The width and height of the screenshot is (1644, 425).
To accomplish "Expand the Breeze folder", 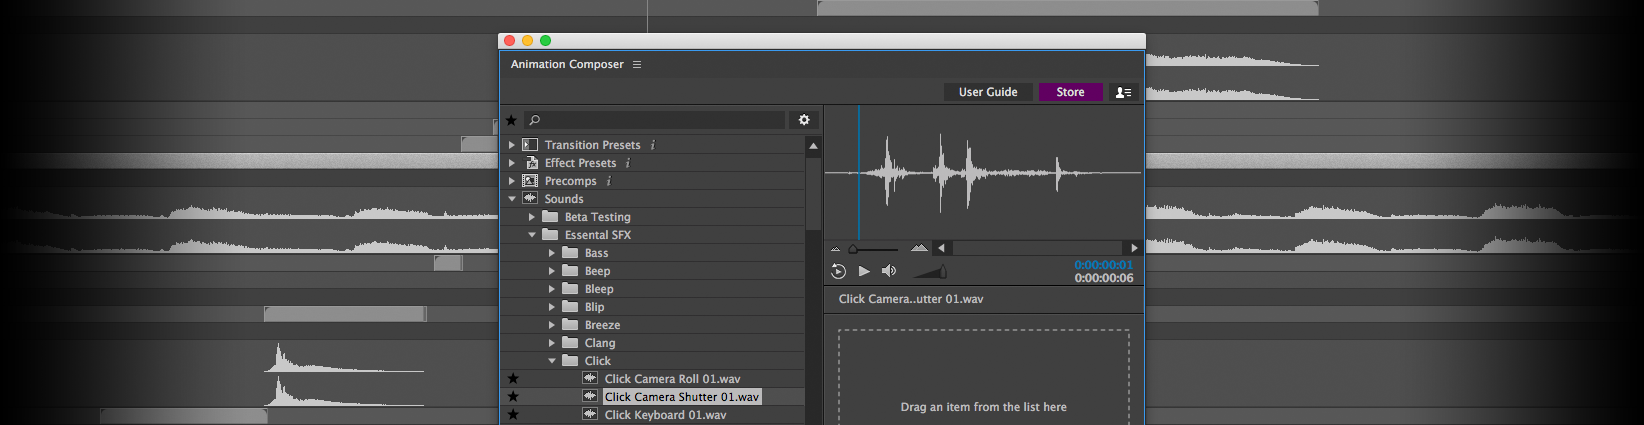I will 551,325.
